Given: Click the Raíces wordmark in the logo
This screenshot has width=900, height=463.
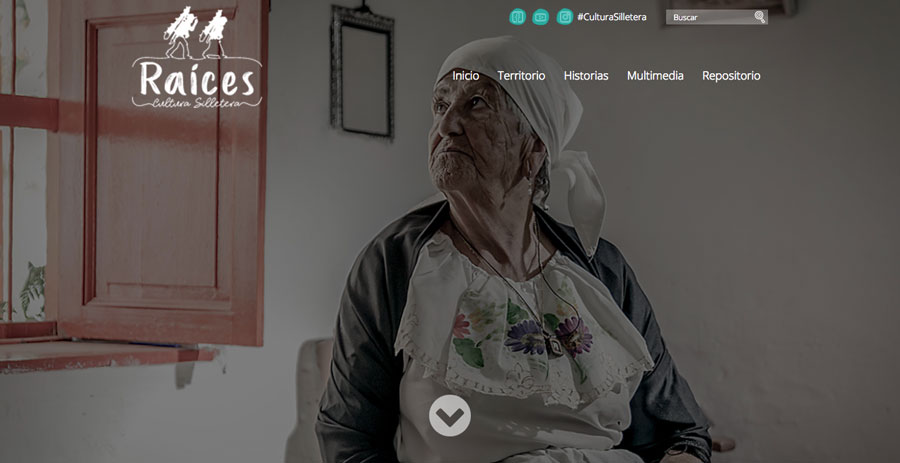Looking at the screenshot, I should 196,79.
